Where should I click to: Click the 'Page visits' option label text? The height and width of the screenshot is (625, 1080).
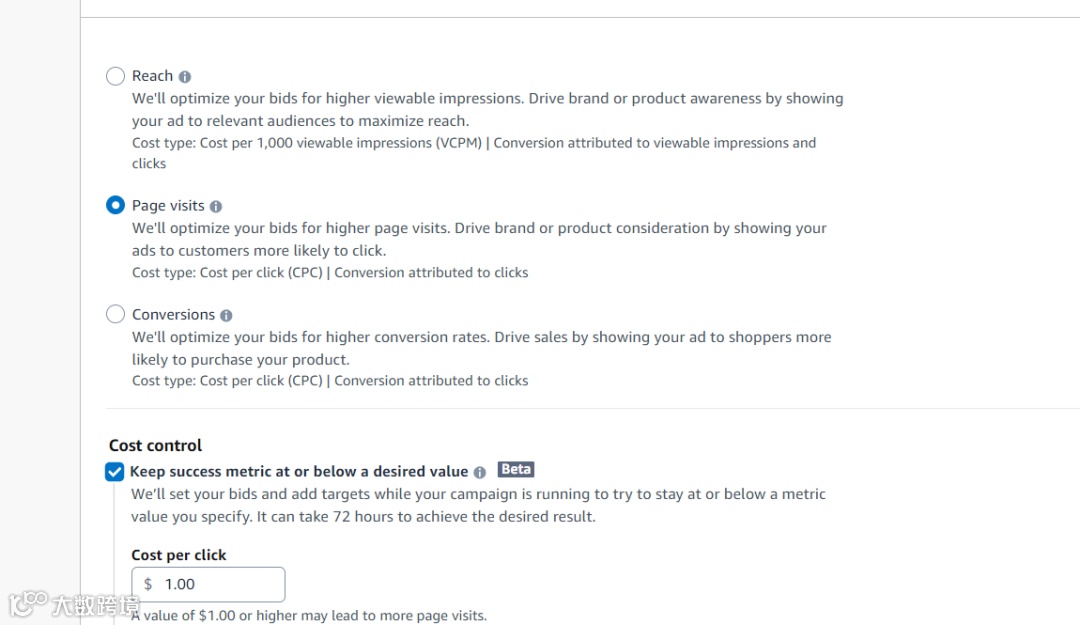pos(168,206)
